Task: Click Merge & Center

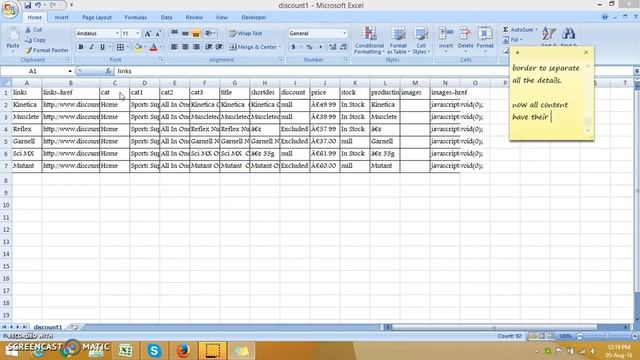Action: (x=253, y=47)
